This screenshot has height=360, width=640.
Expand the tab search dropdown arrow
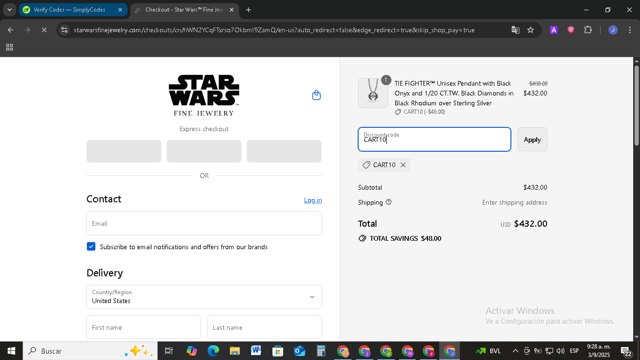pyautogui.click(x=9, y=10)
